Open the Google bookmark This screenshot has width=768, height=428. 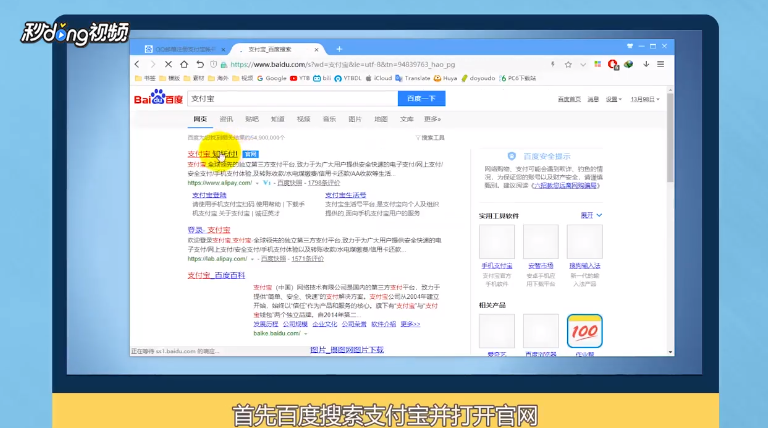tap(272, 78)
